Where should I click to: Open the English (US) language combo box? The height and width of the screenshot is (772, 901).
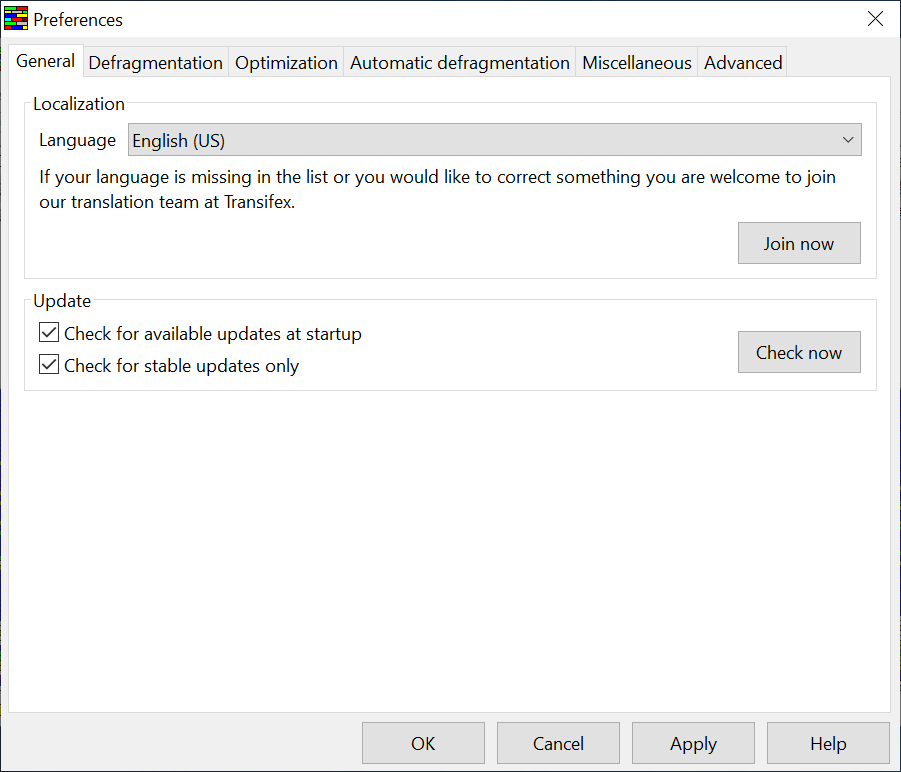pos(480,141)
